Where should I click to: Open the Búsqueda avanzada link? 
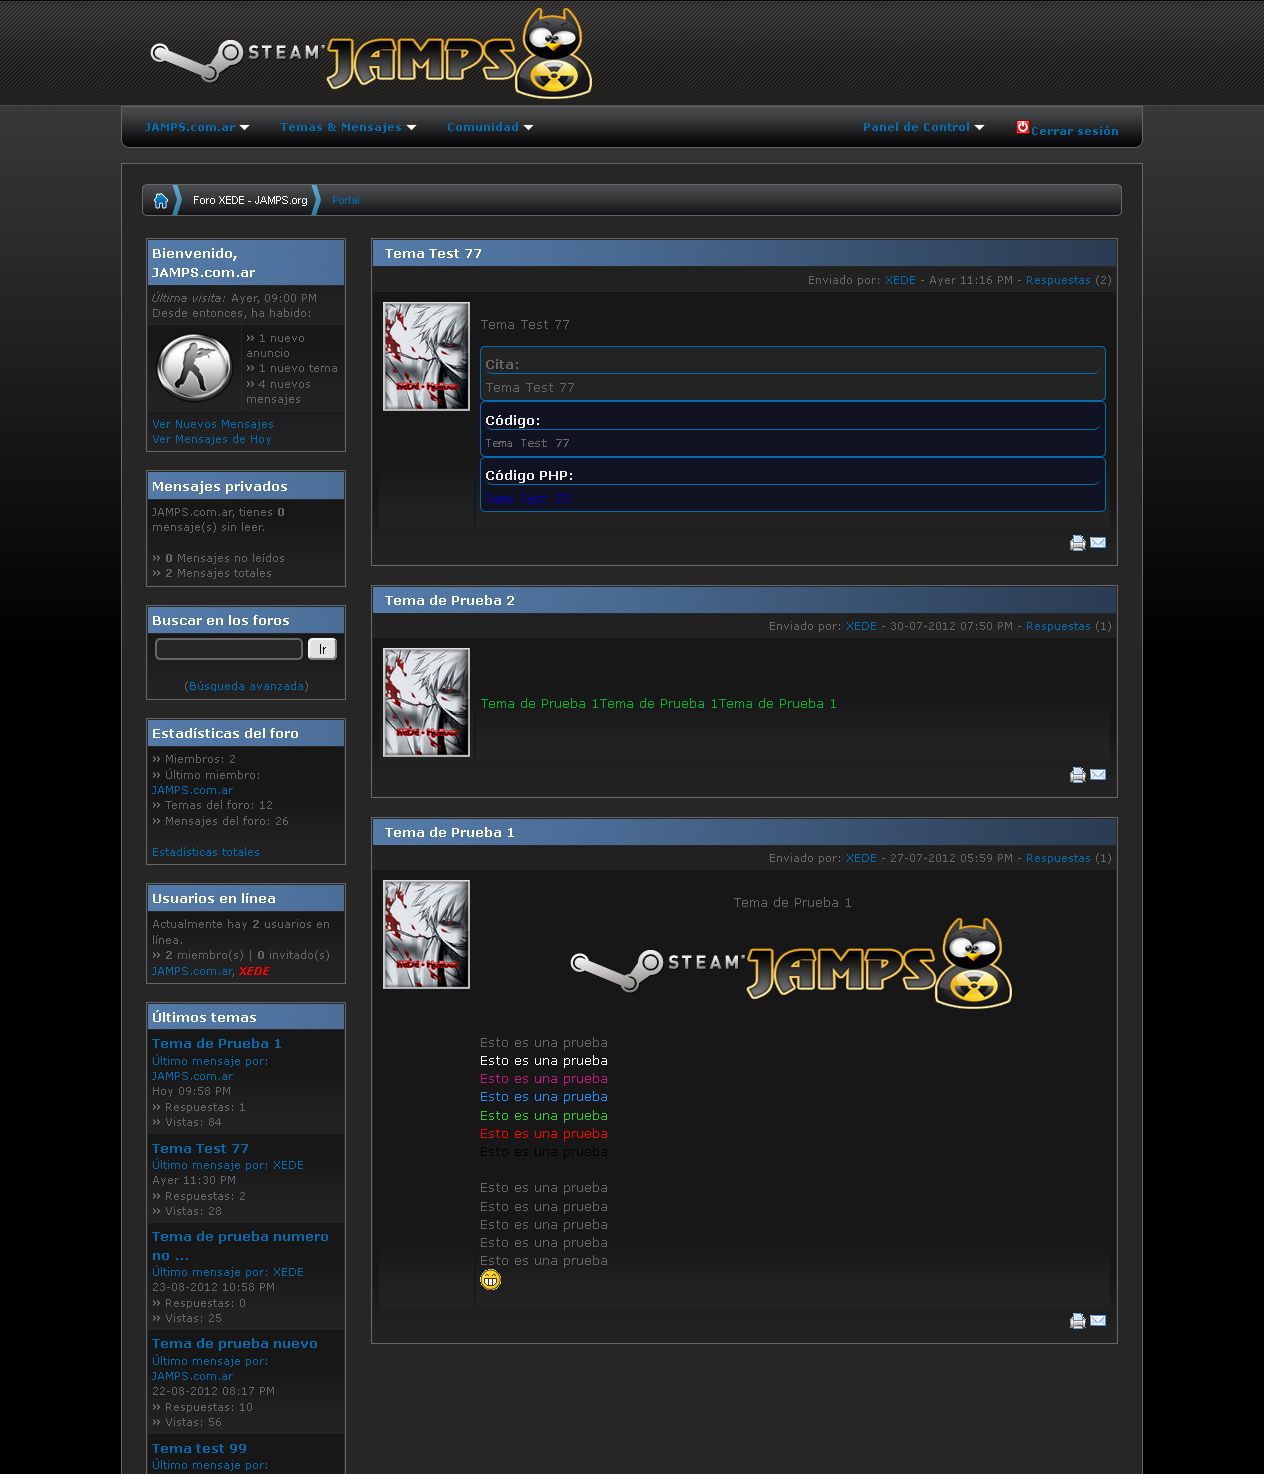(x=246, y=686)
